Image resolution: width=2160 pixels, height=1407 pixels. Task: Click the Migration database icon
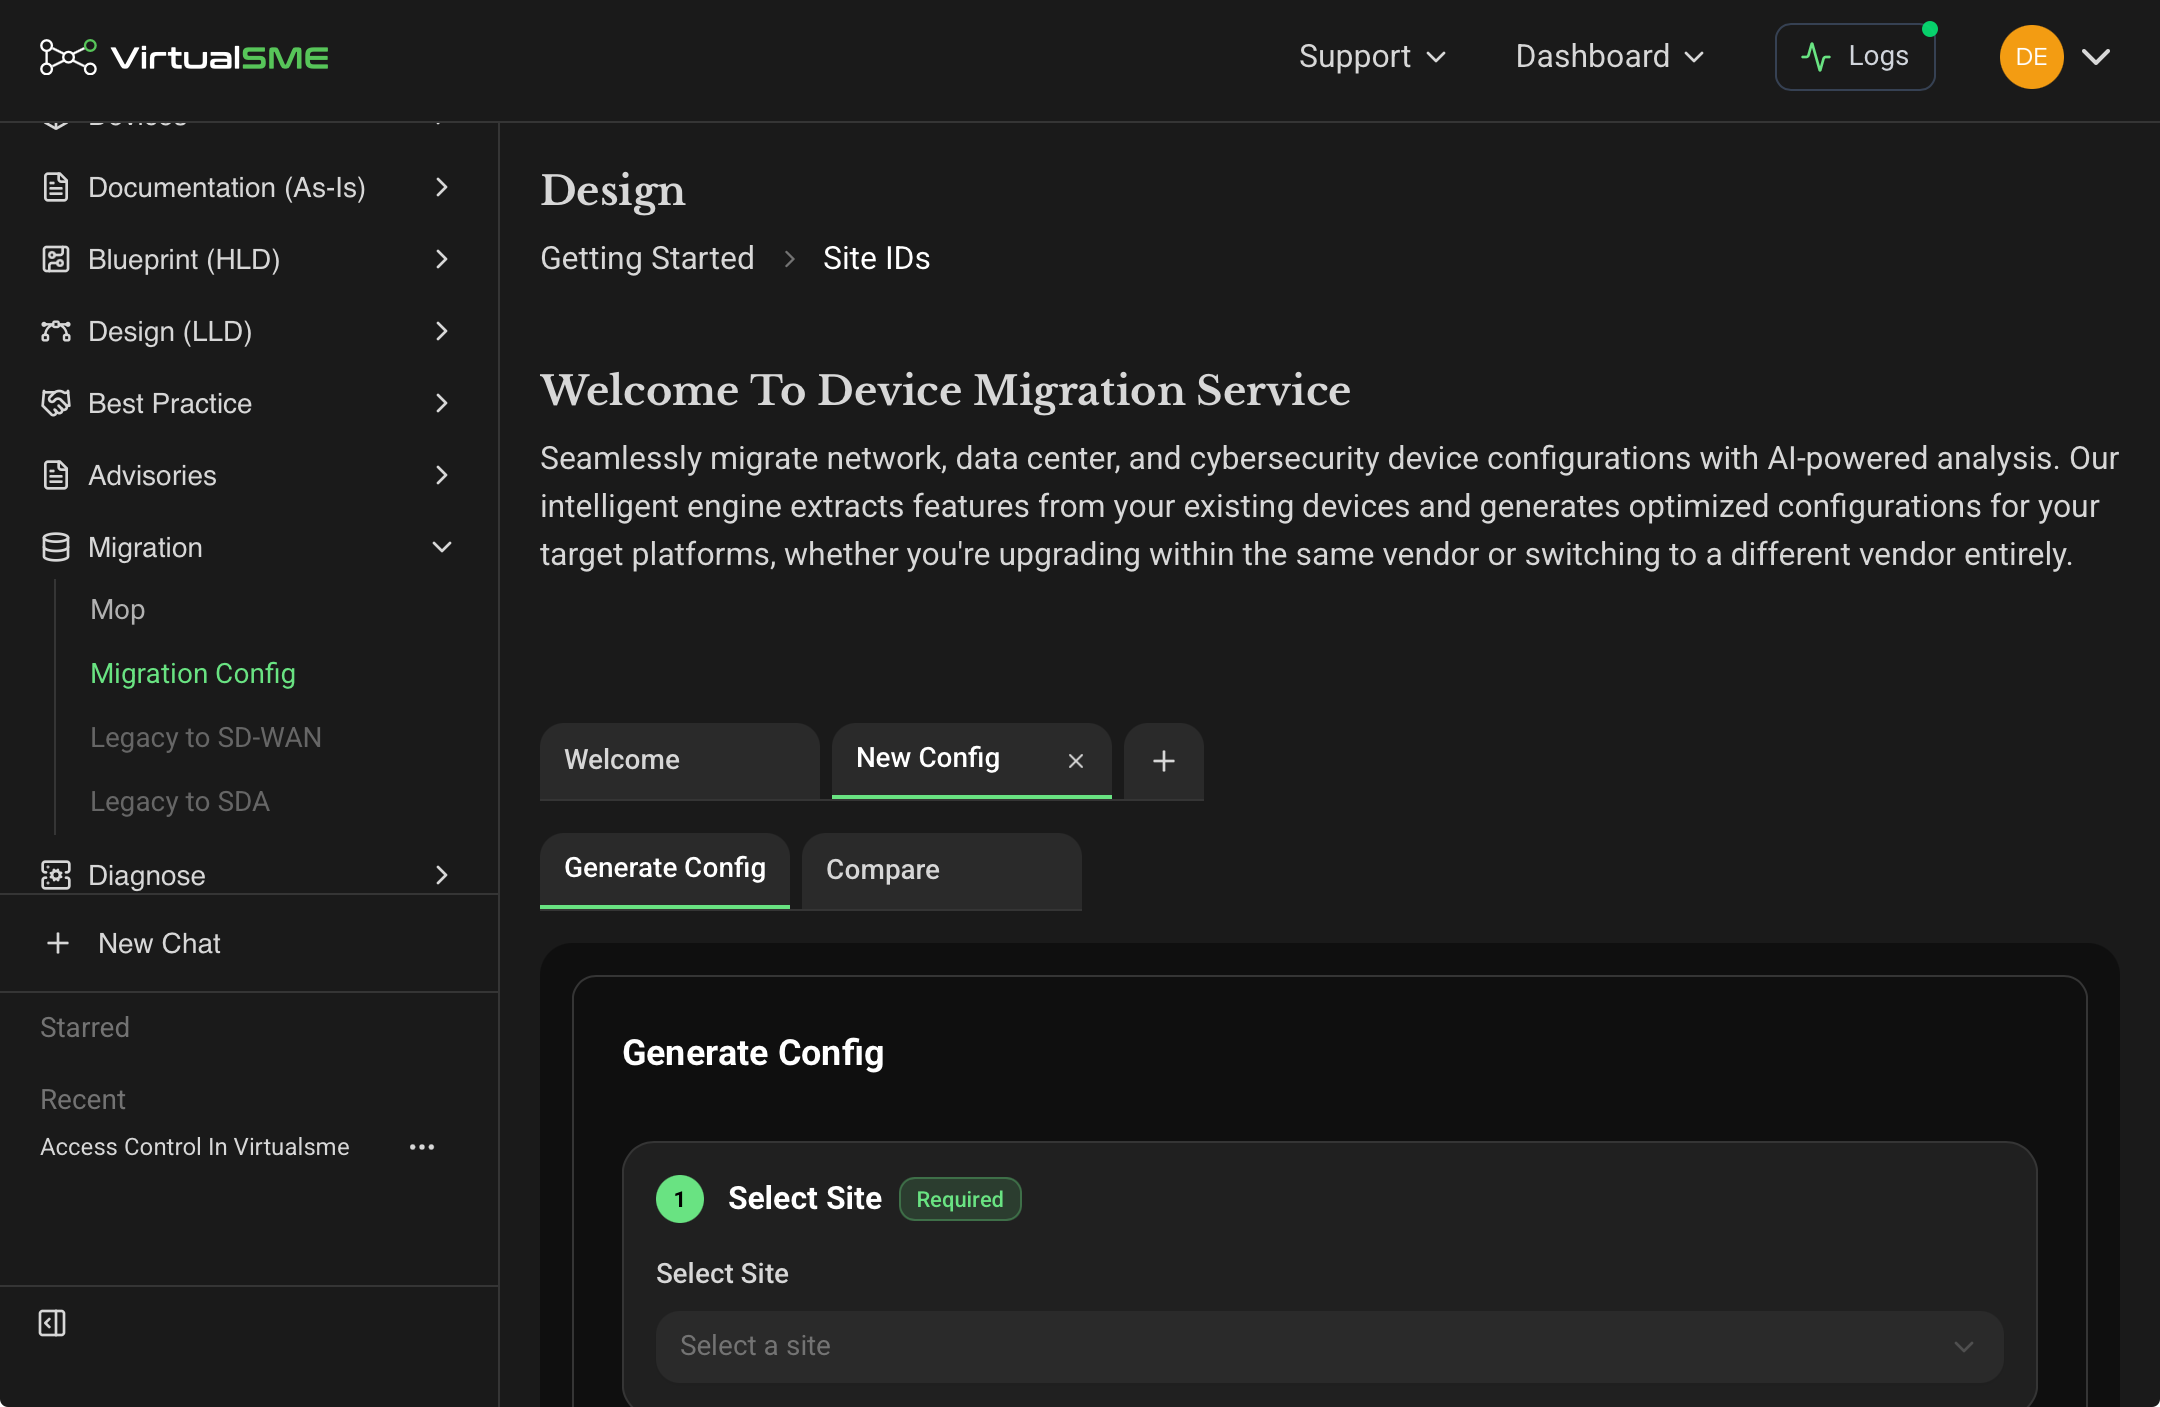point(56,547)
